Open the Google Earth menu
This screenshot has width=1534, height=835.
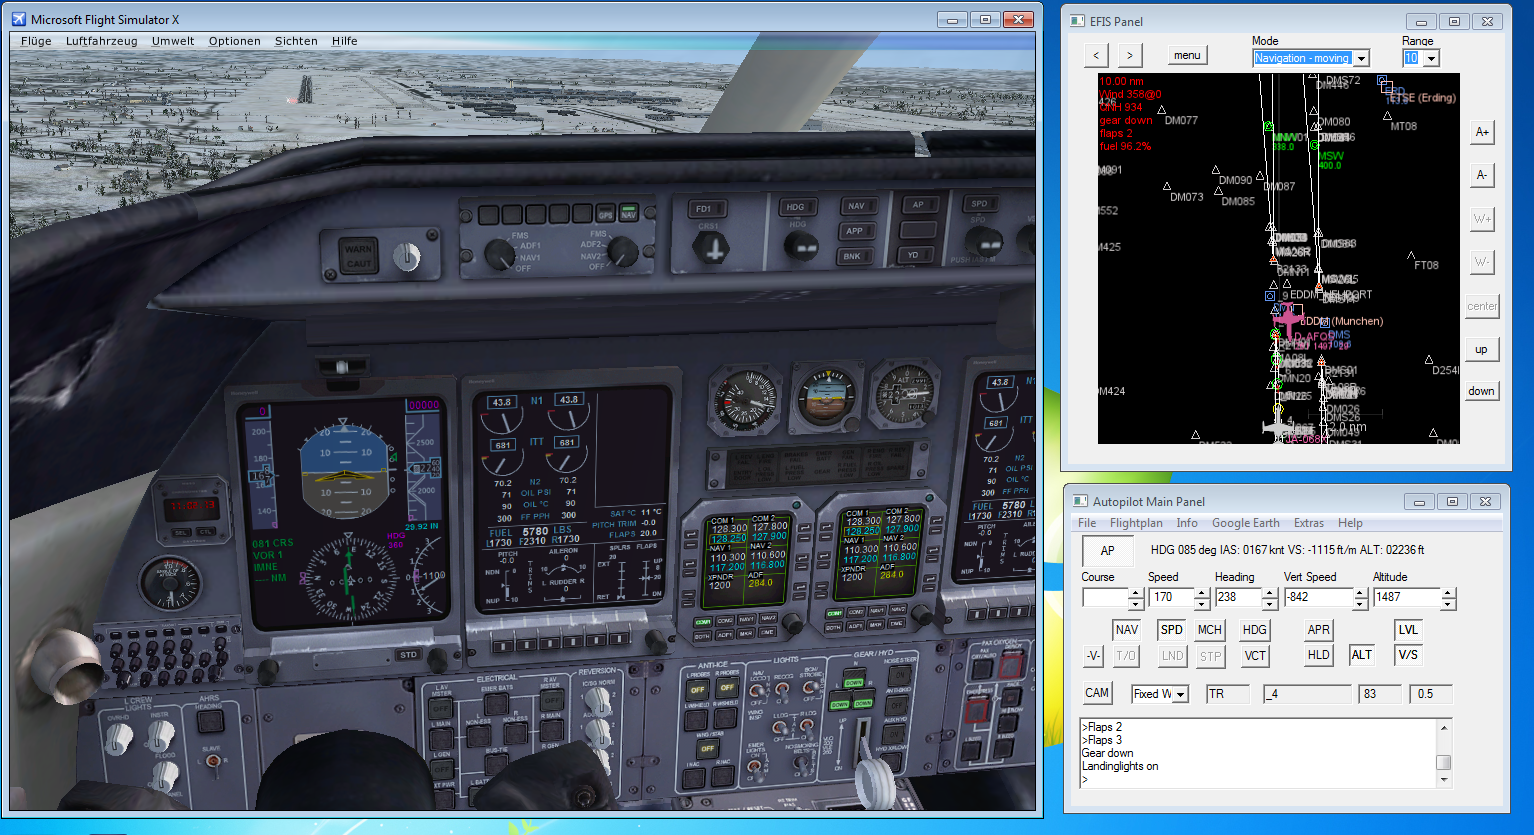click(x=1245, y=523)
